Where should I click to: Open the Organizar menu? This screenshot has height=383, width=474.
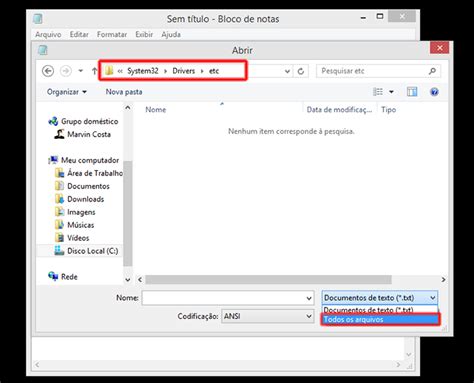[67, 92]
